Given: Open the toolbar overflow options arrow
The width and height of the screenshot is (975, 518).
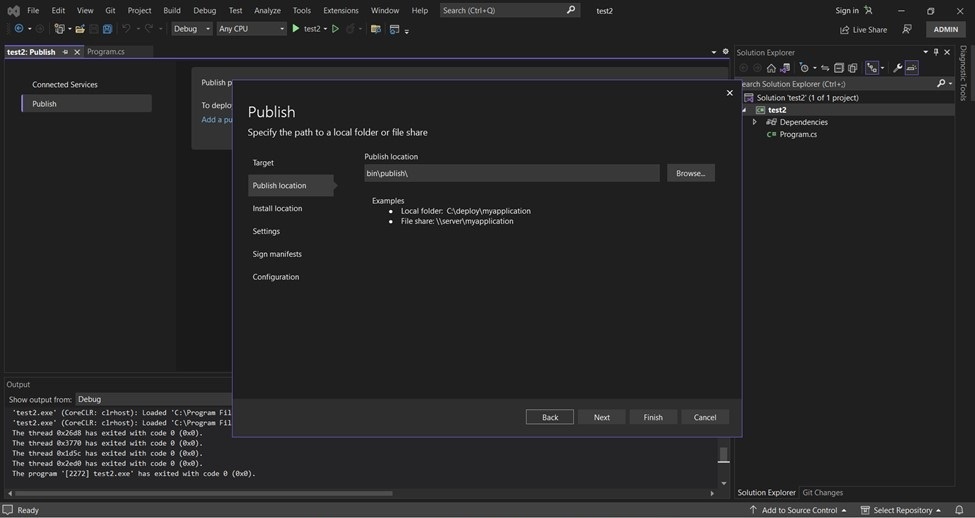Looking at the screenshot, I should click(407, 30).
